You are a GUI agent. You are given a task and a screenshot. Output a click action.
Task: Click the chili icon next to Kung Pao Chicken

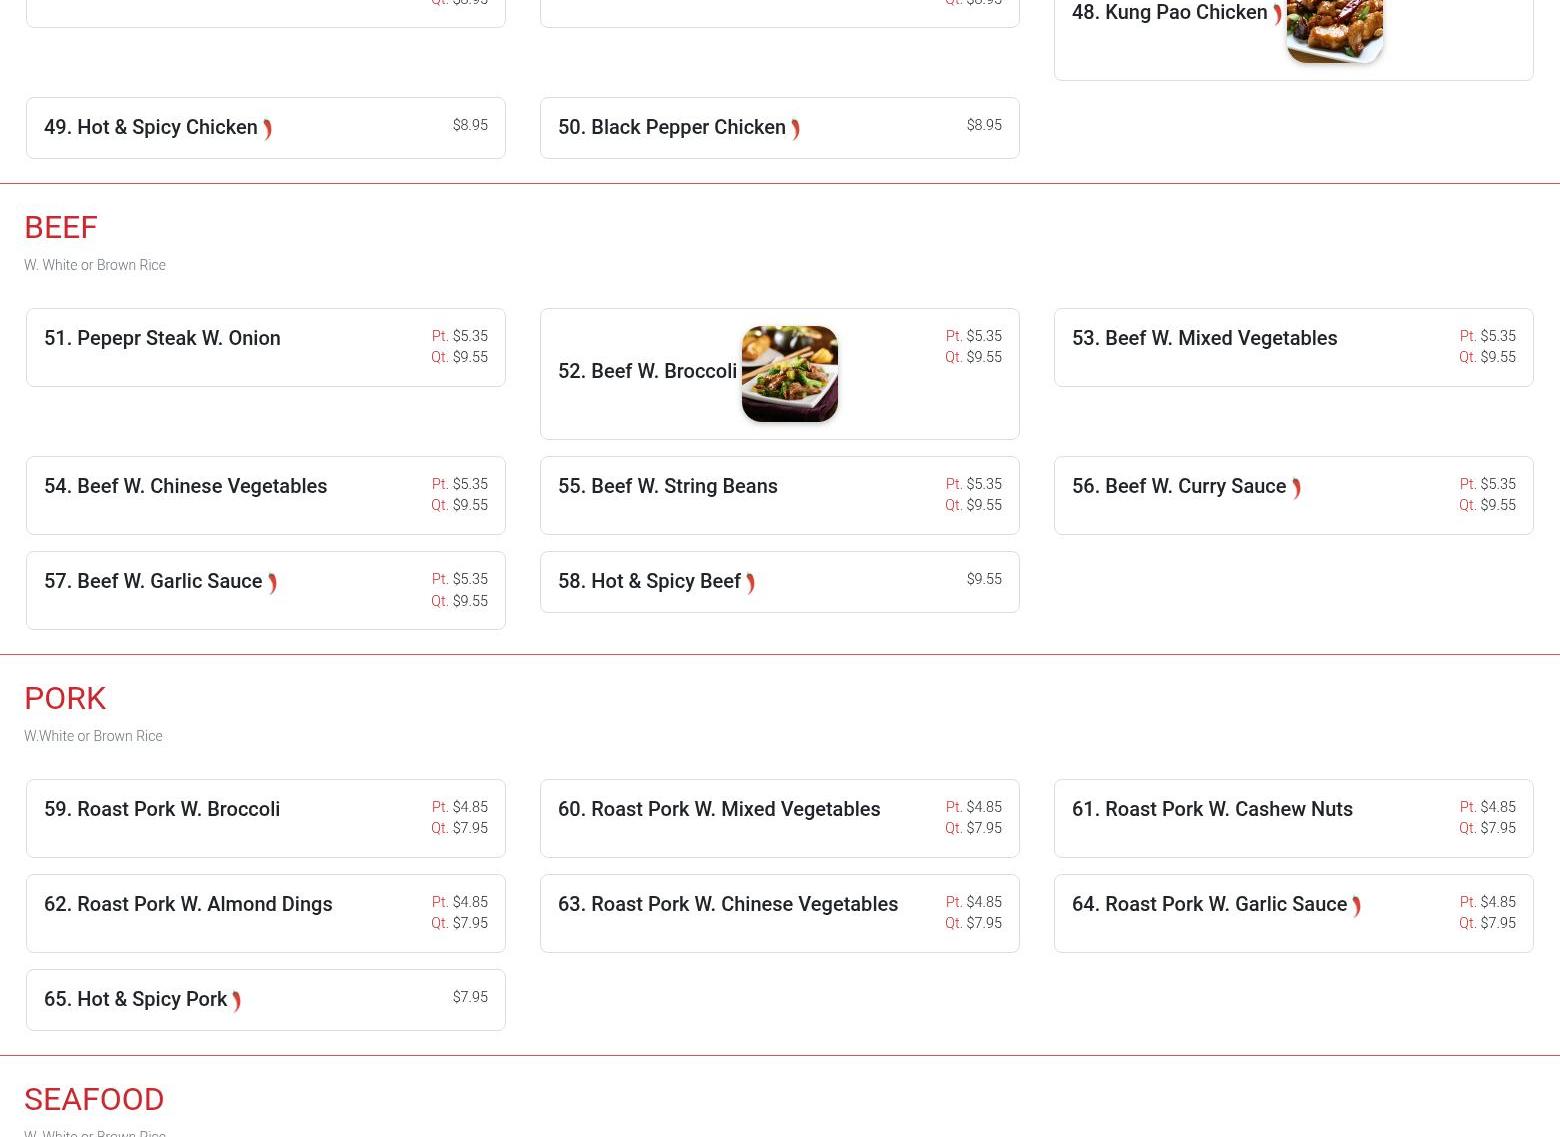tap(1277, 14)
